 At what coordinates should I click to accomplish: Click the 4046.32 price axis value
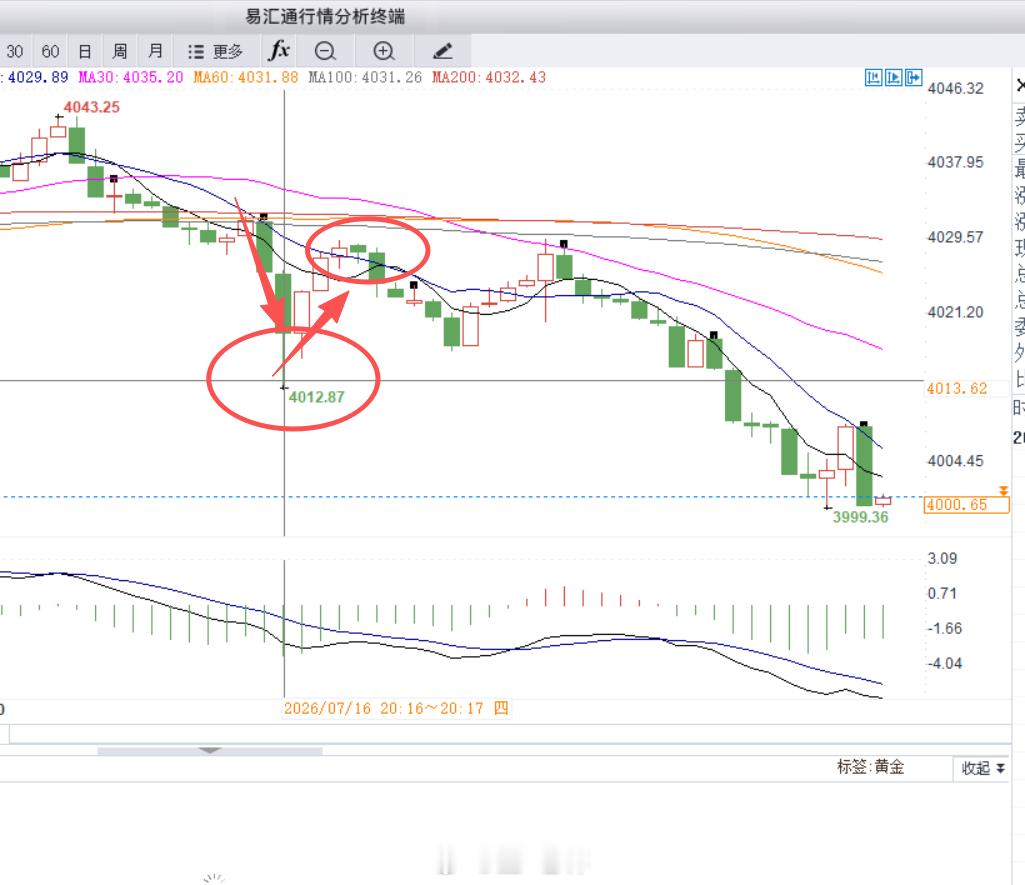pos(955,88)
